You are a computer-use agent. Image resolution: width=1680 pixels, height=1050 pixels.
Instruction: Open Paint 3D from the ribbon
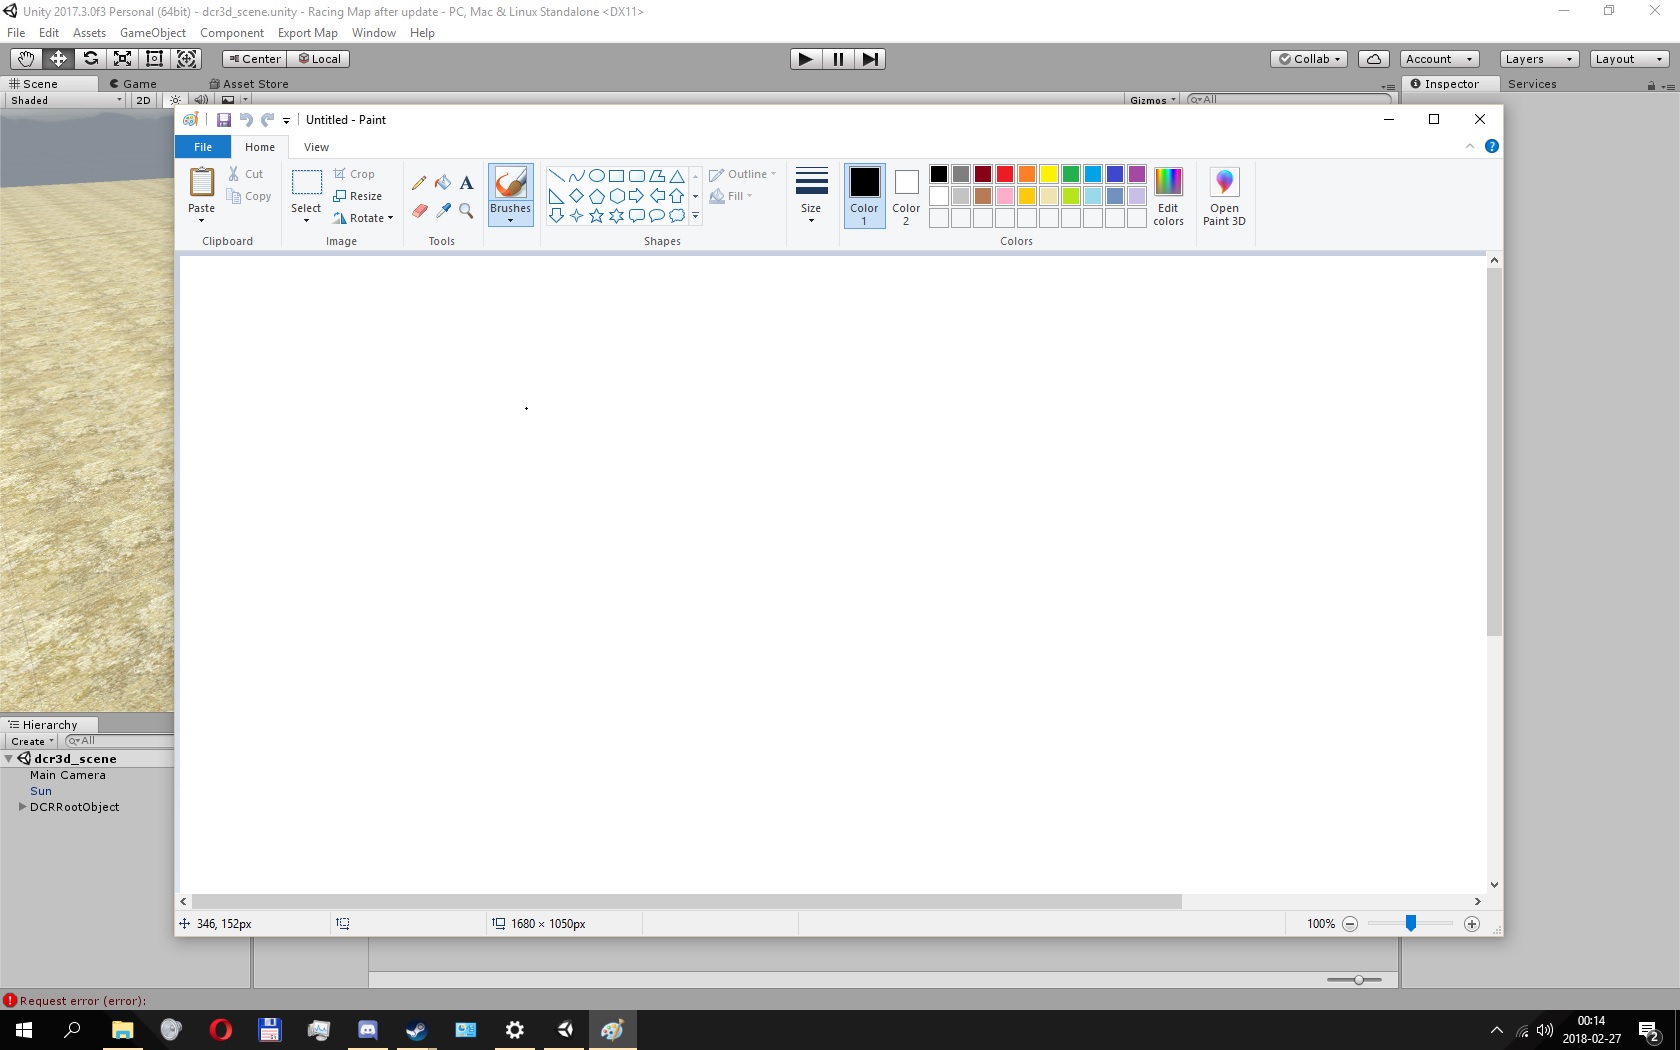pyautogui.click(x=1224, y=196)
